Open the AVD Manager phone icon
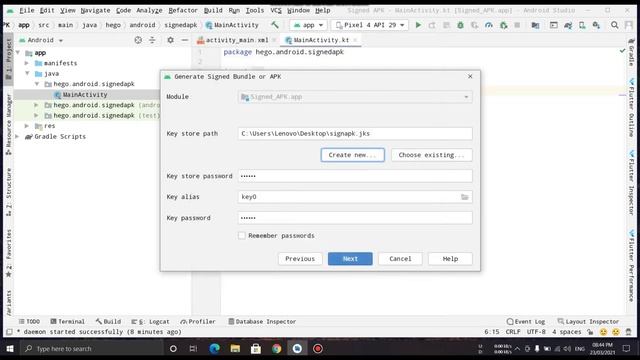Viewport: 640px width, 360px height. pos(582,25)
